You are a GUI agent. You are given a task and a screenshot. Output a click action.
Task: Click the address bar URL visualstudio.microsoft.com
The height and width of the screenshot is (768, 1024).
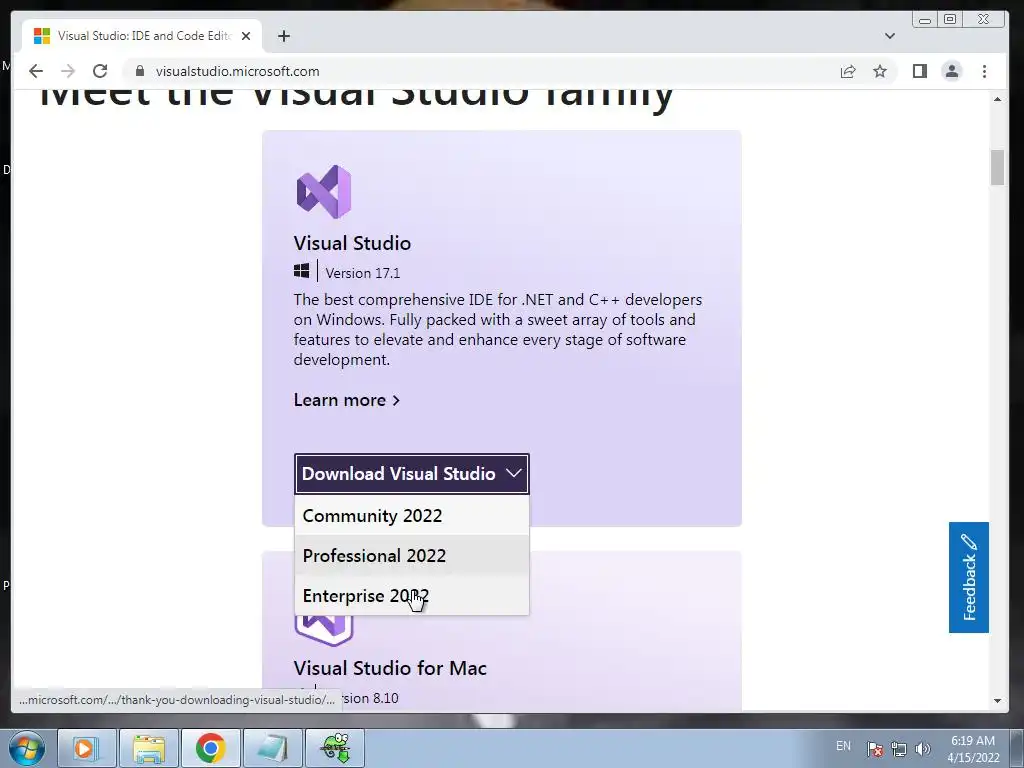pos(237,71)
